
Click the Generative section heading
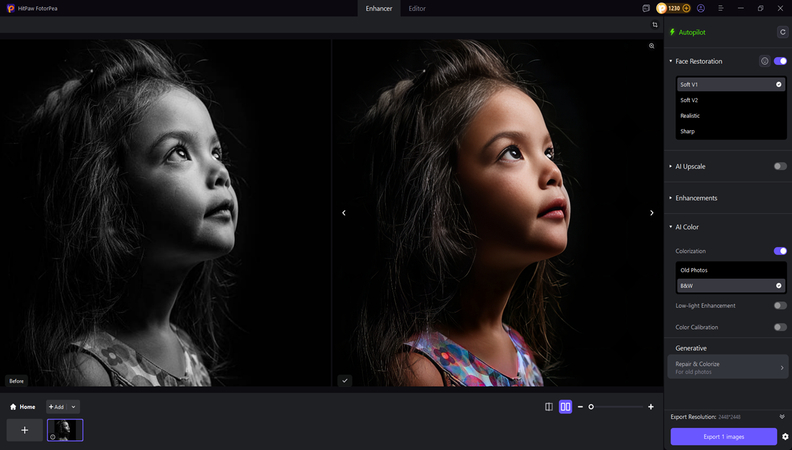click(691, 348)
